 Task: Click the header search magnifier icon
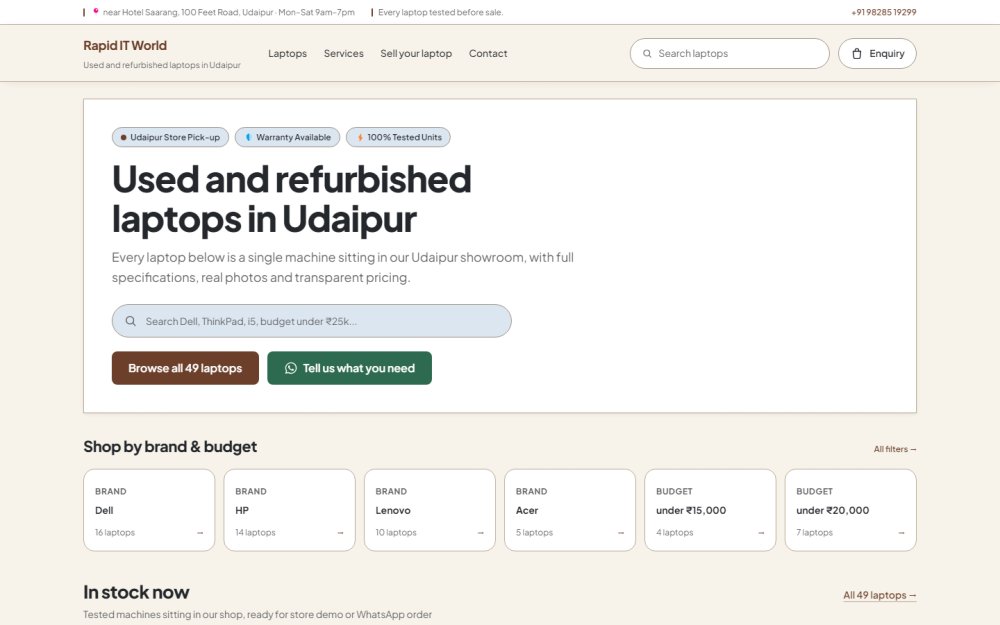pyautogui.click(x=647, y=54)
